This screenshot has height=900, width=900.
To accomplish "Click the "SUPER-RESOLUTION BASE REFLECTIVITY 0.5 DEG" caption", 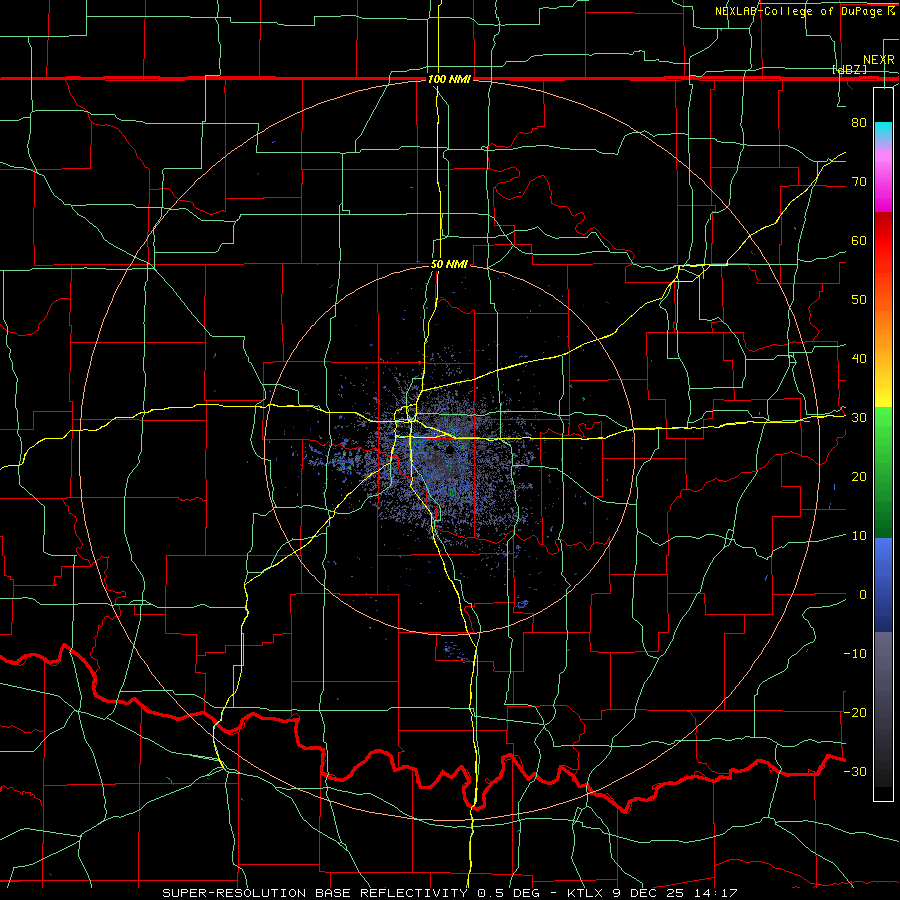I will [354, 893].
